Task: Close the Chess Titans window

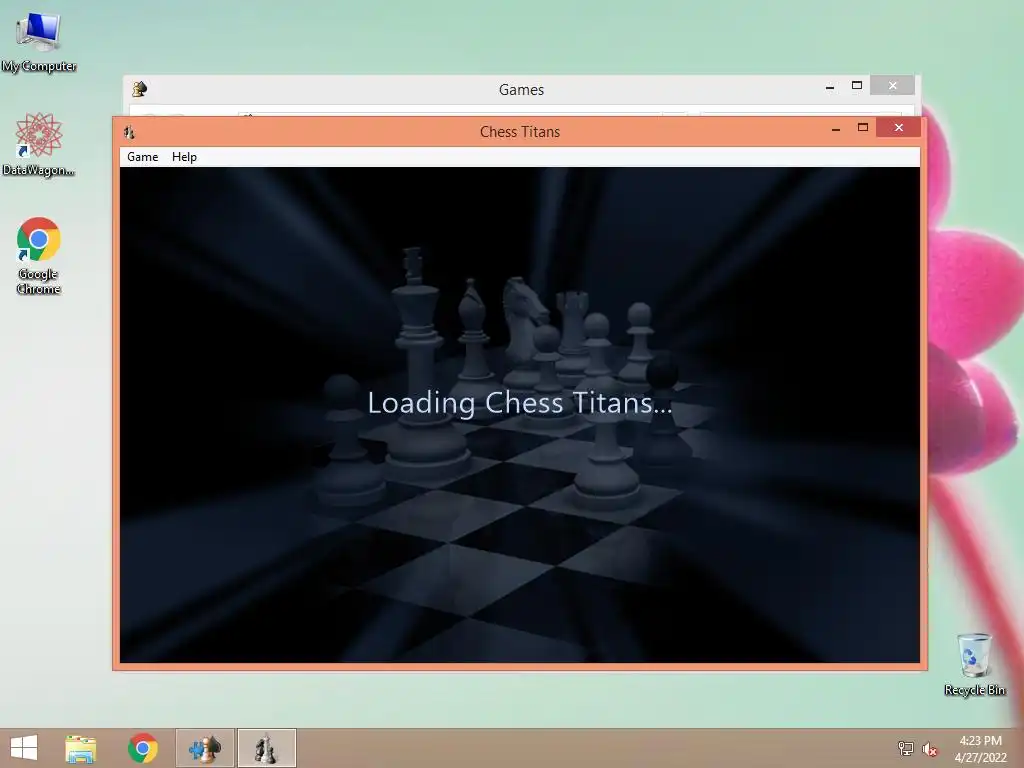Action: pos(899,128)
